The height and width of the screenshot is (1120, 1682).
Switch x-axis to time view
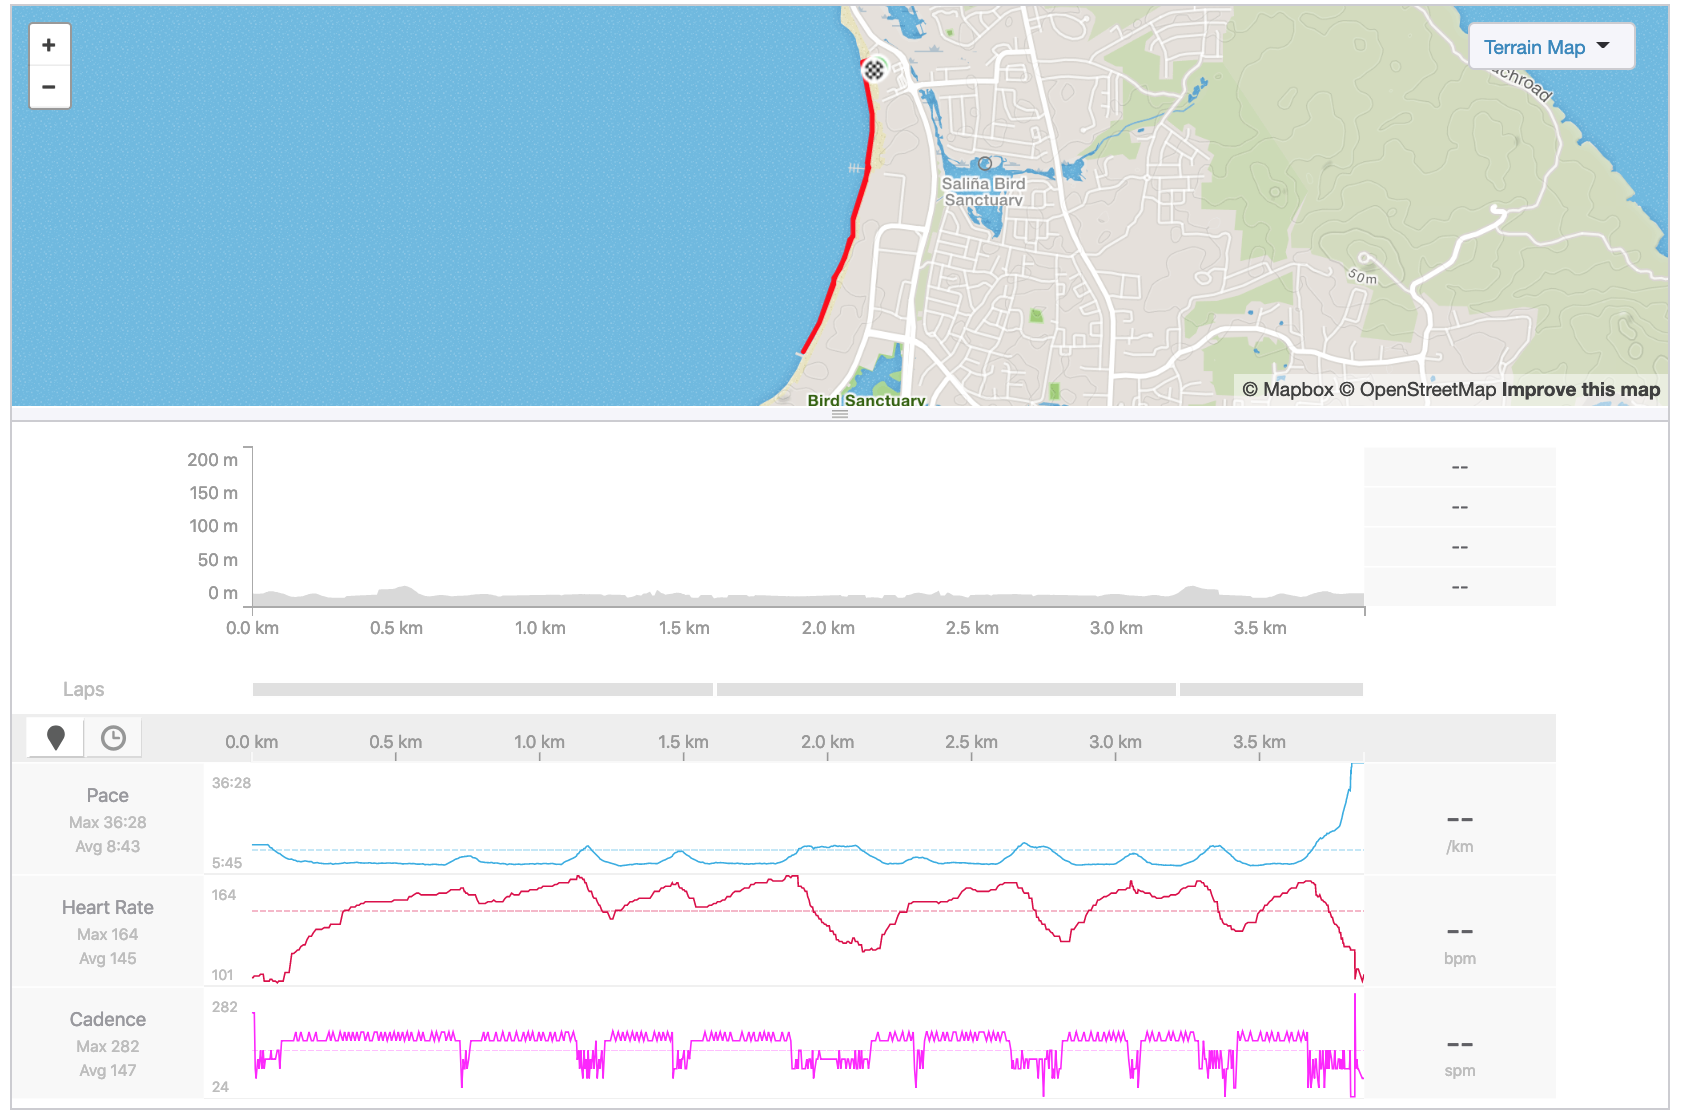coord(113,738)
